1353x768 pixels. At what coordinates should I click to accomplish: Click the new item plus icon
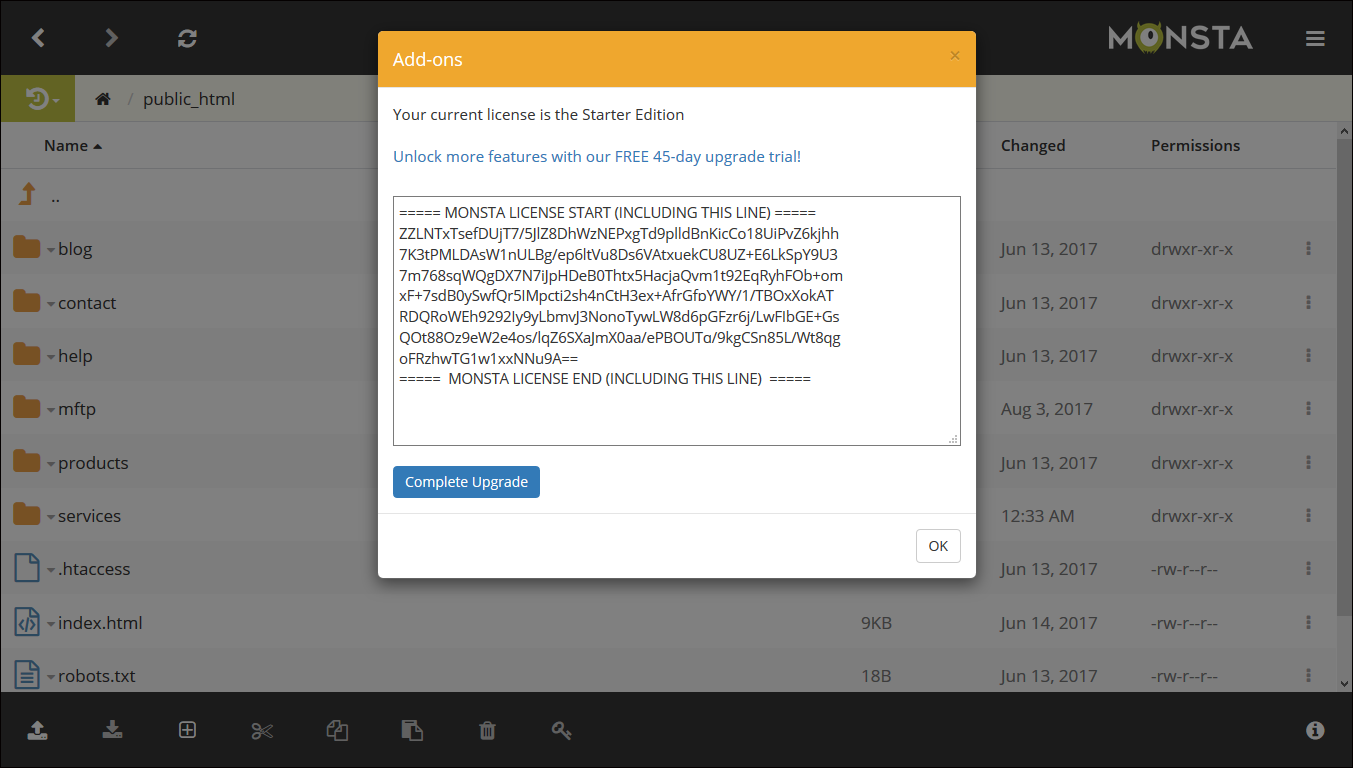tap(187, 730)
